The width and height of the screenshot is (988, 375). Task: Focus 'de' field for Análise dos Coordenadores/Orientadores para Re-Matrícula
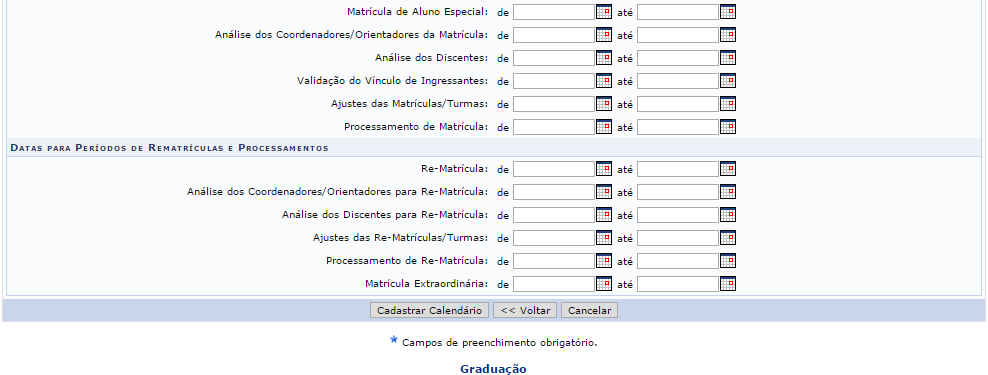[x=554, y=192]
